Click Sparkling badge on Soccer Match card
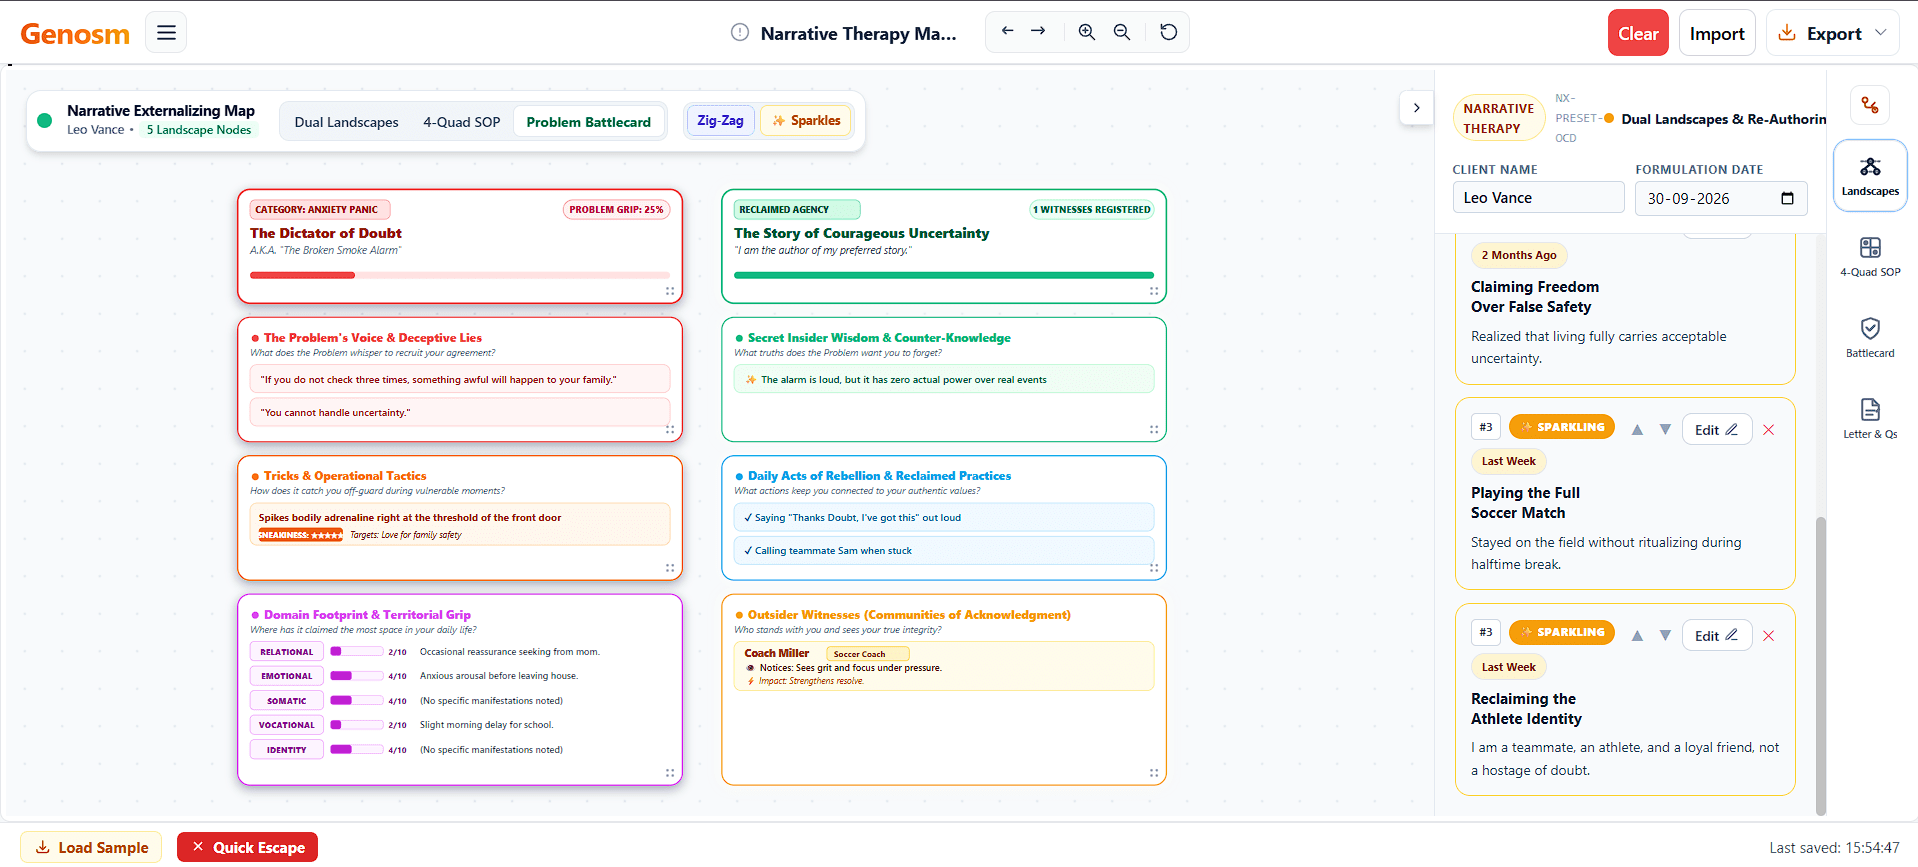The image size is (1918, 867). 1561,427
